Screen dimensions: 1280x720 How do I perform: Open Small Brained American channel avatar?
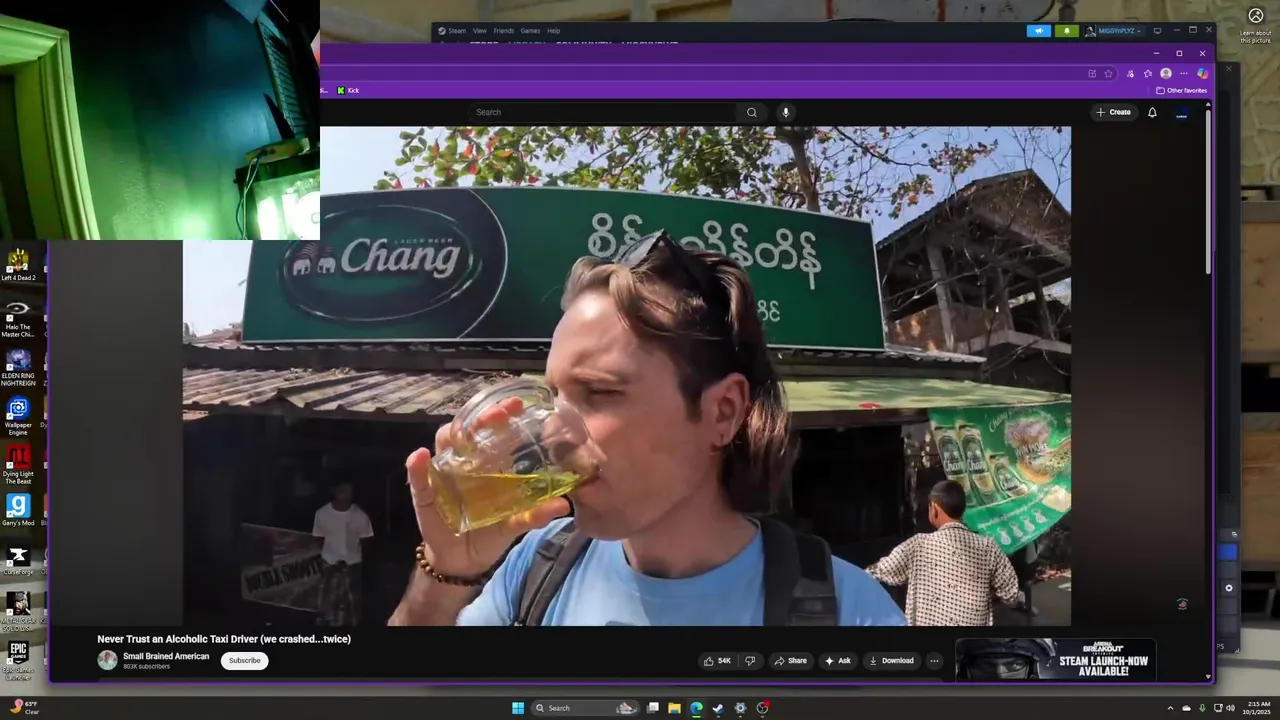pos(107,660)
